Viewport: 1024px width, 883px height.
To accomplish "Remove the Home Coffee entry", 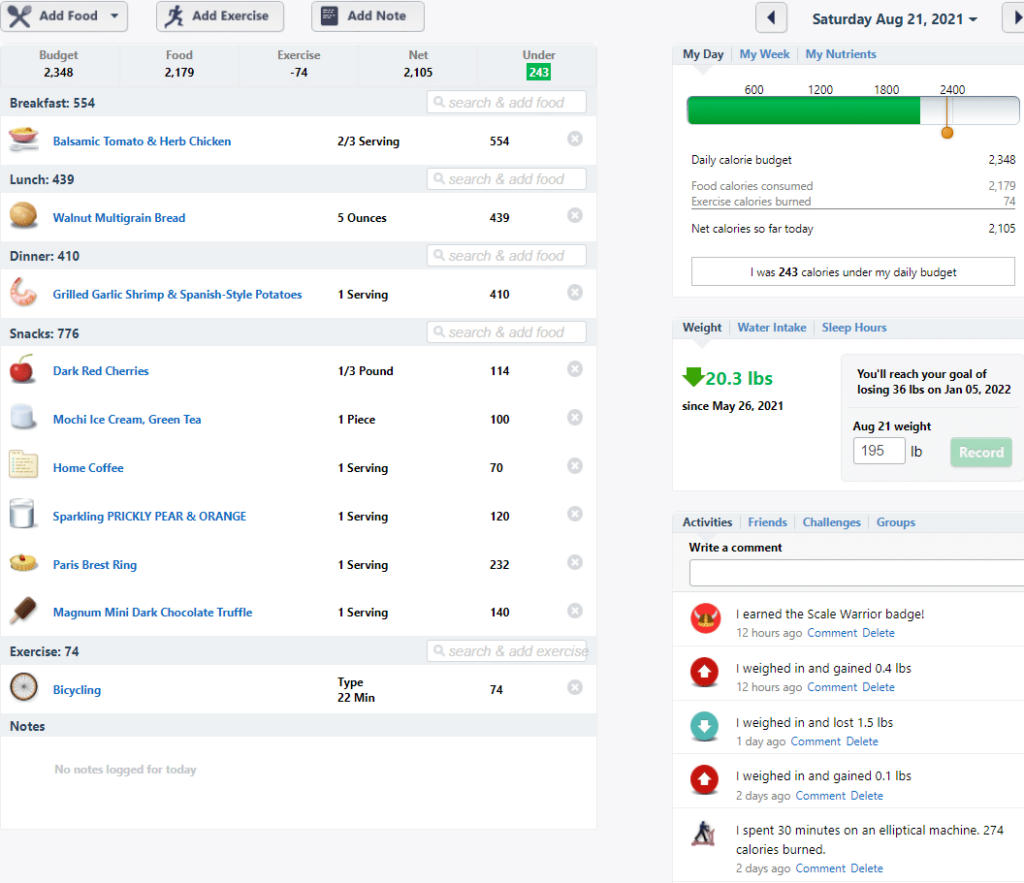I will pyautogui.click(x=575, y=466).
